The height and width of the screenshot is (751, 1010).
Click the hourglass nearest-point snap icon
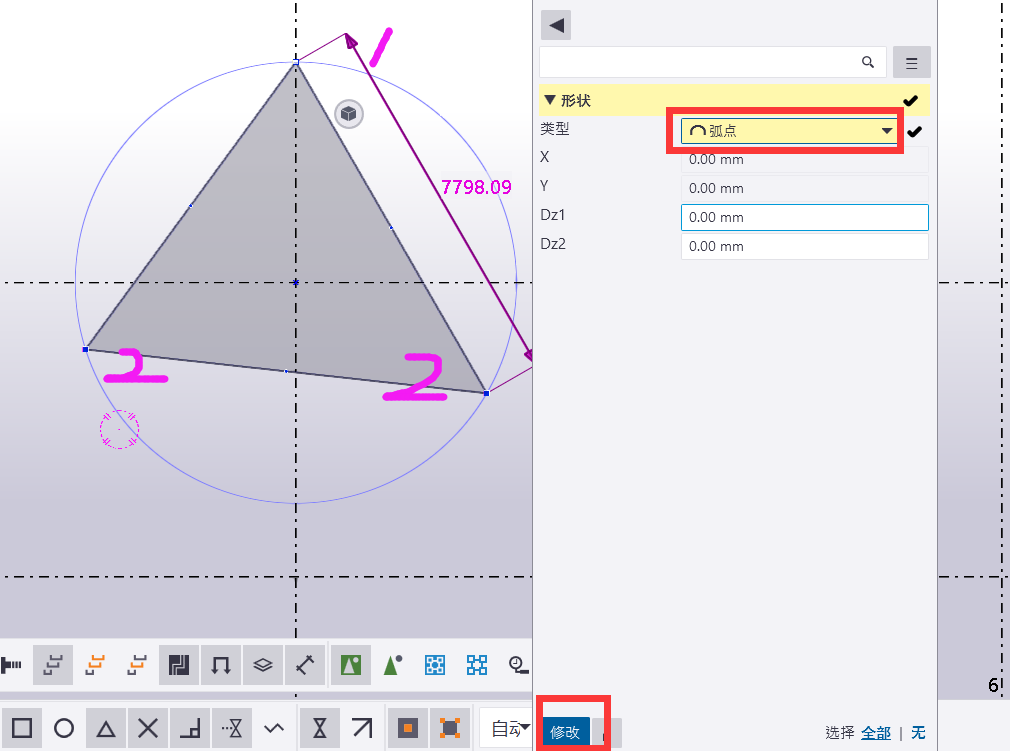tap(319, 728)
